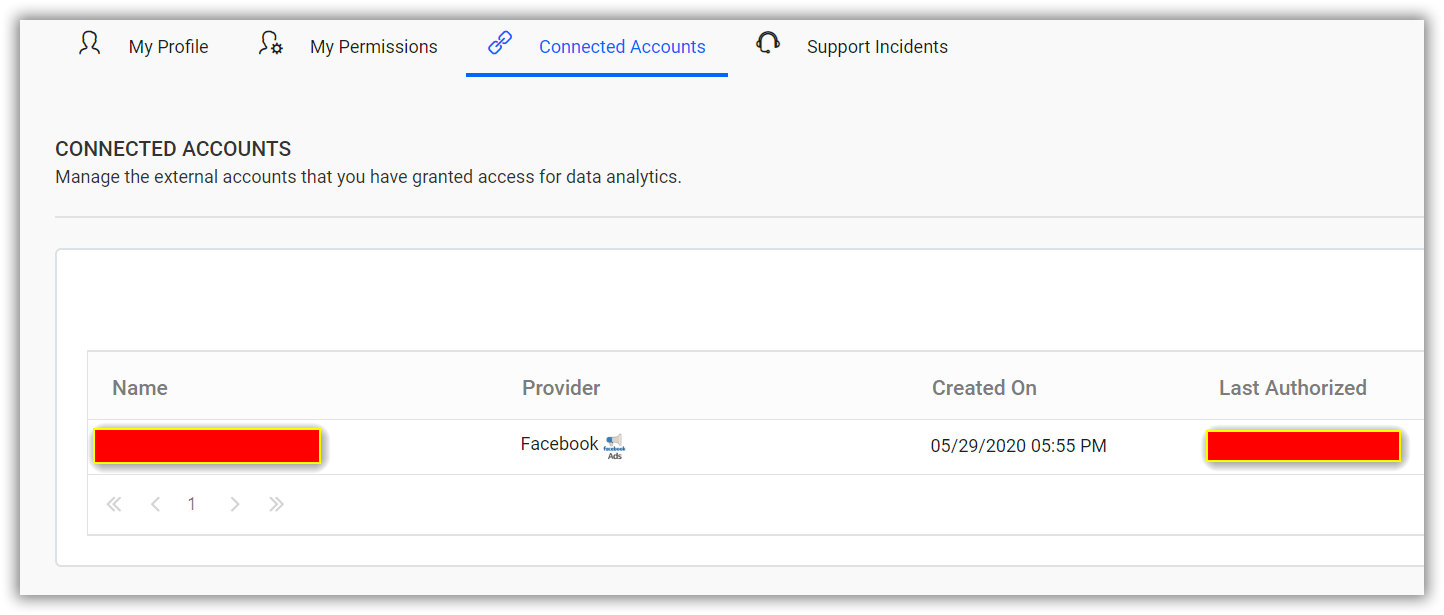Click the 'Manage the external accounts' description text

(368, 177)
